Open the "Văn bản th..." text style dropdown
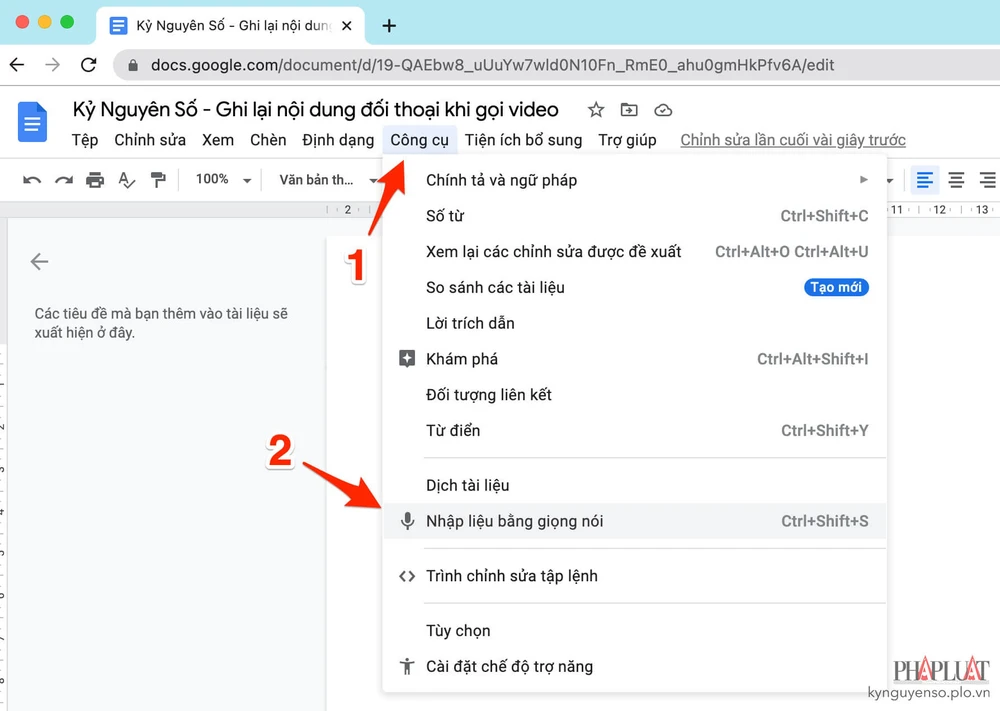Image resolution: width=1000 pixels, height=711 pixels. (328, 180)
